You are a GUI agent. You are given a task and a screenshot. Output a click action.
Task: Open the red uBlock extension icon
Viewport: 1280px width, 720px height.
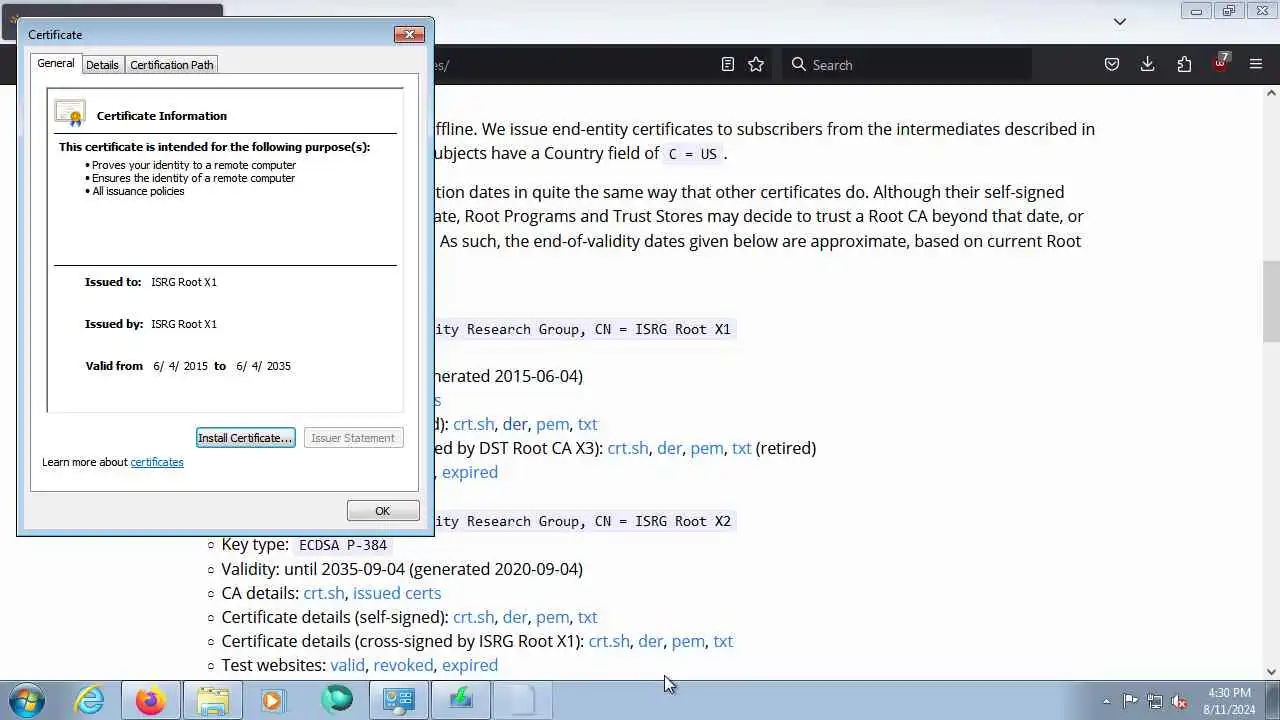point(1221,62)
